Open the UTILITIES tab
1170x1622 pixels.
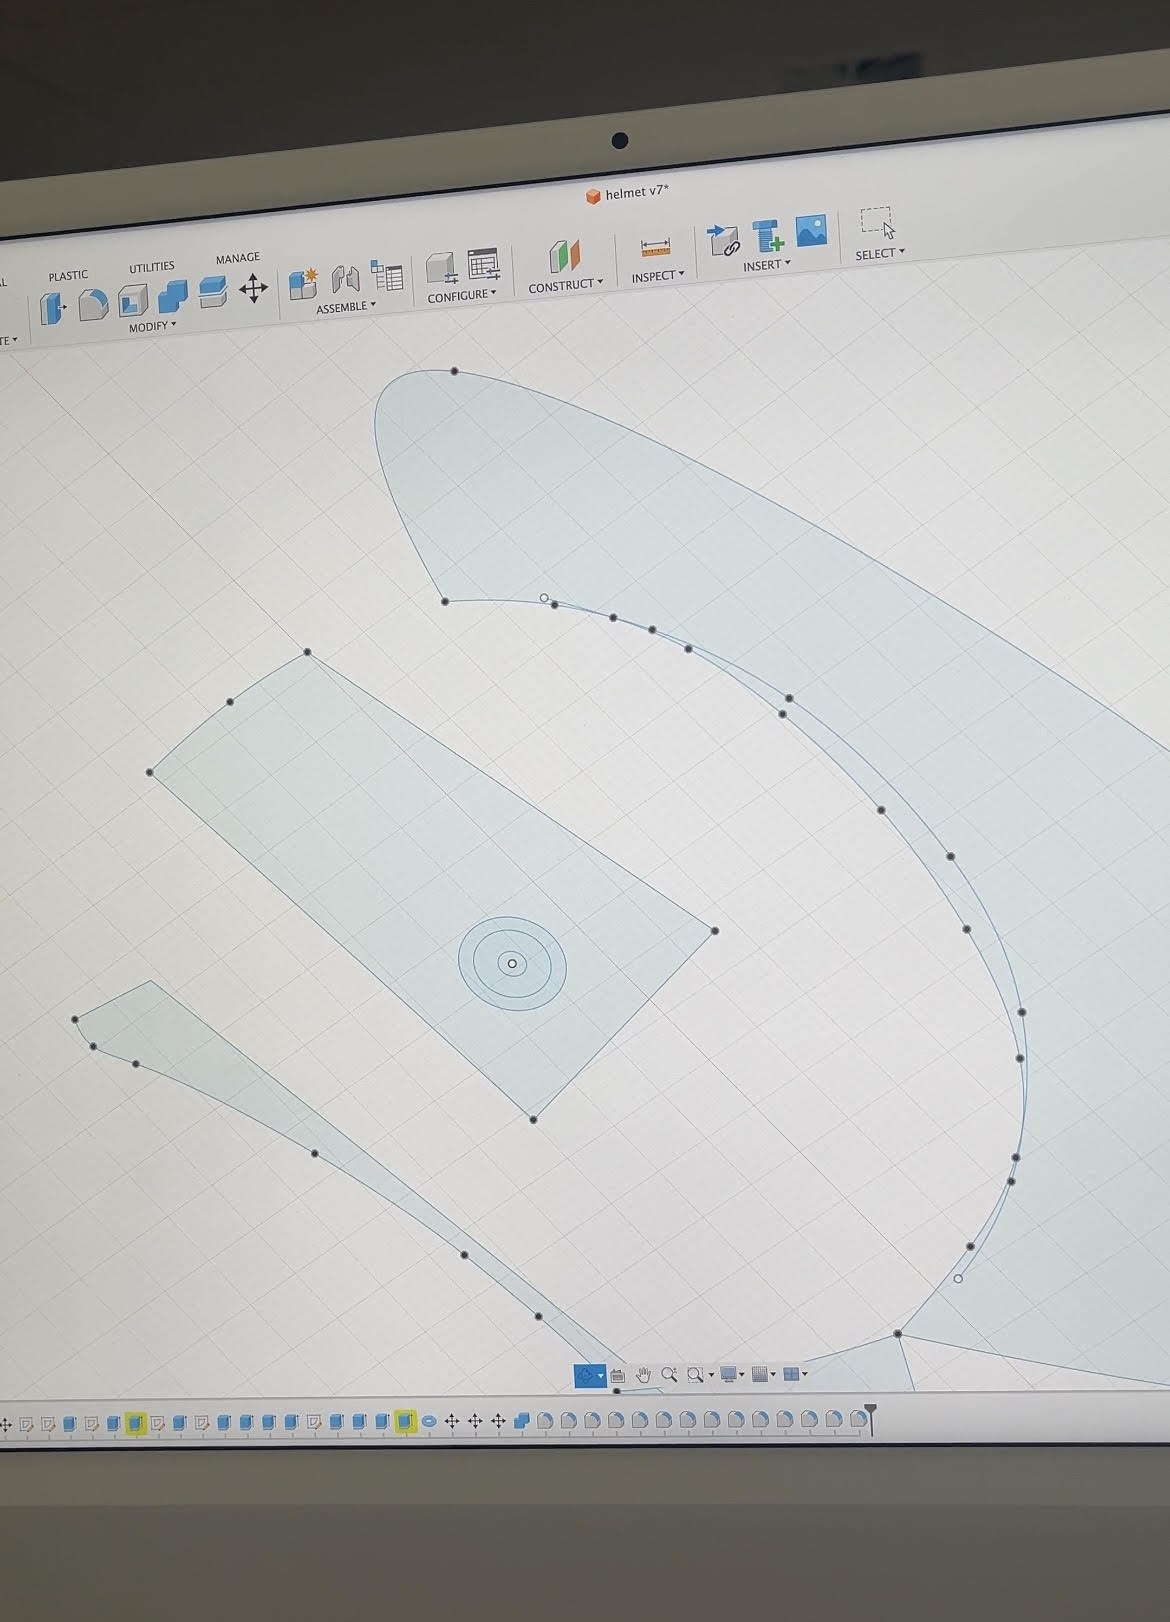(151, 267)
